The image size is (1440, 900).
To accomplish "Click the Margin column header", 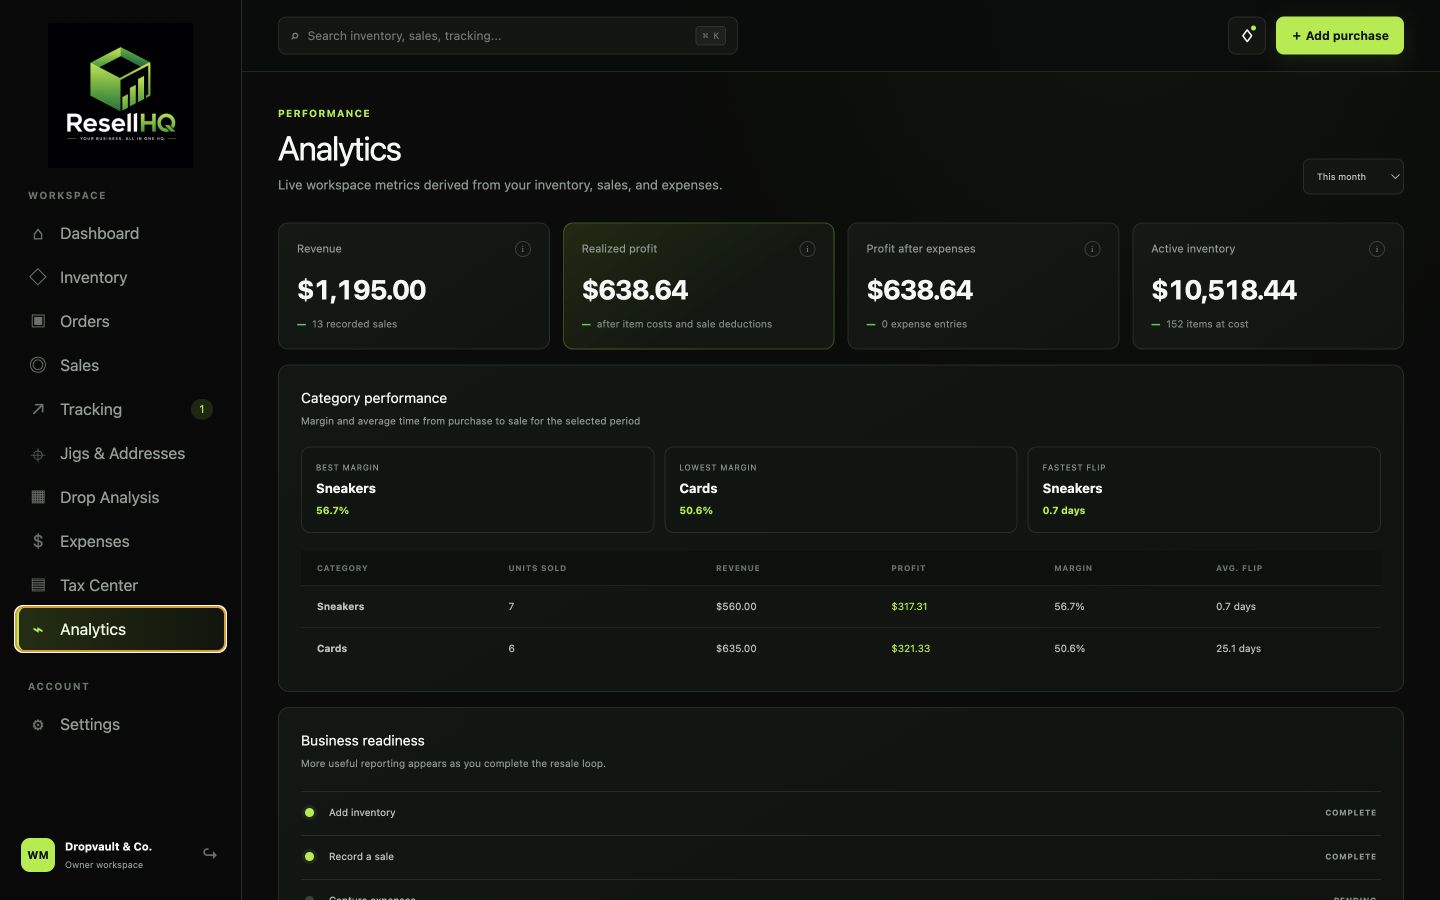I will [x=1073, y=568].
